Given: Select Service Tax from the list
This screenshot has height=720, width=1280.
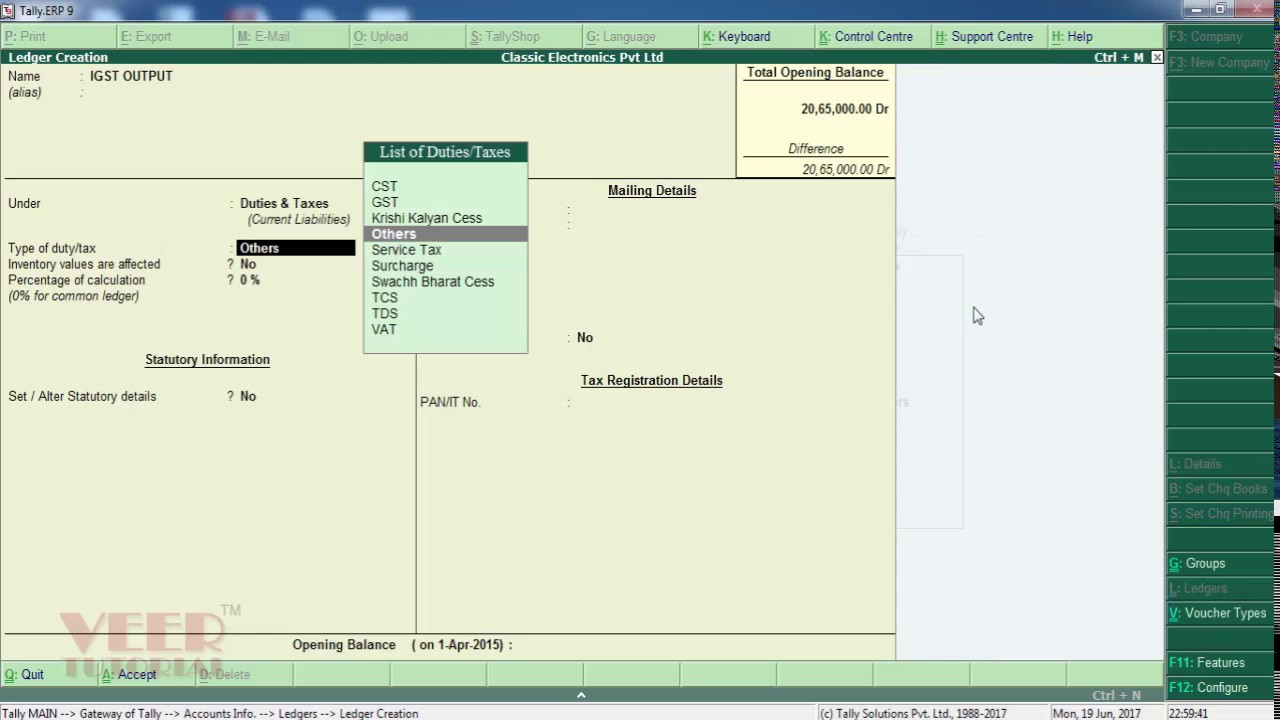Looking at the screenshot, I should 445,250.
